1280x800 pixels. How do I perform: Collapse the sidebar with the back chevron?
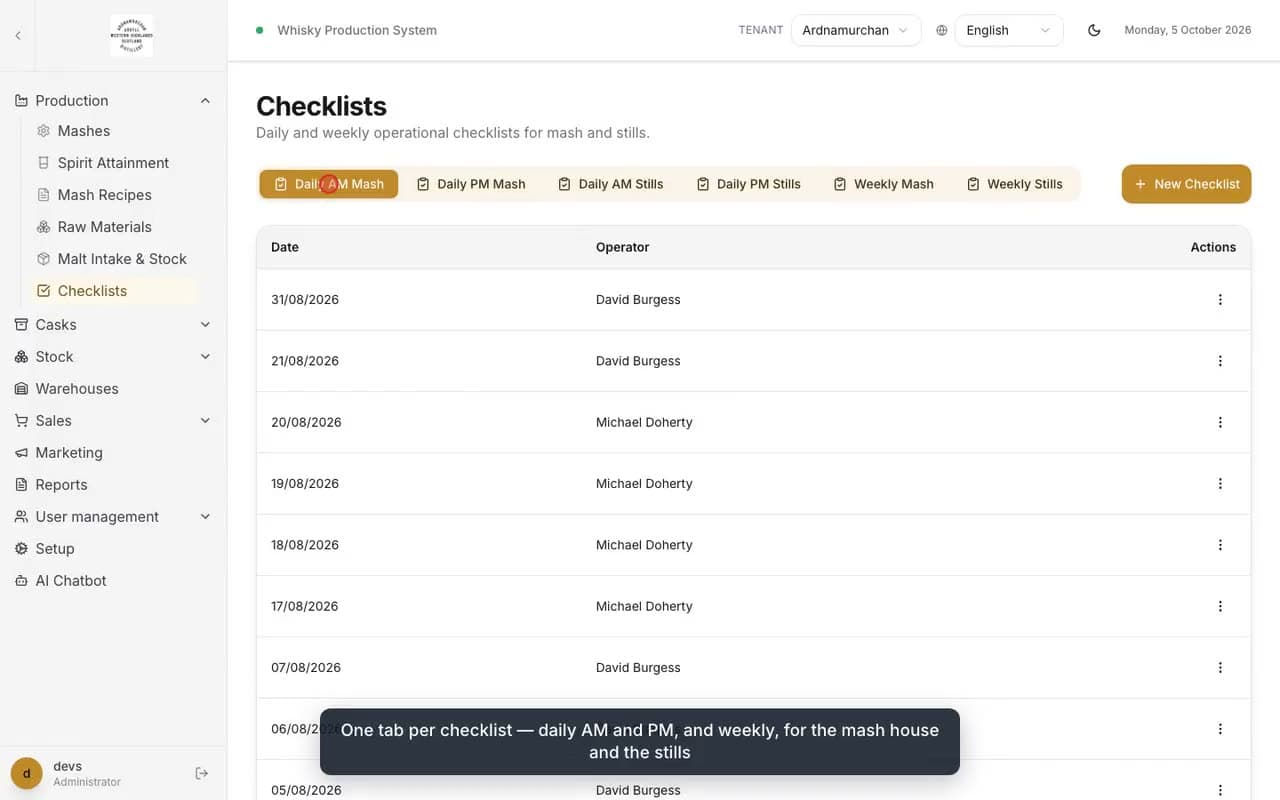18,36
